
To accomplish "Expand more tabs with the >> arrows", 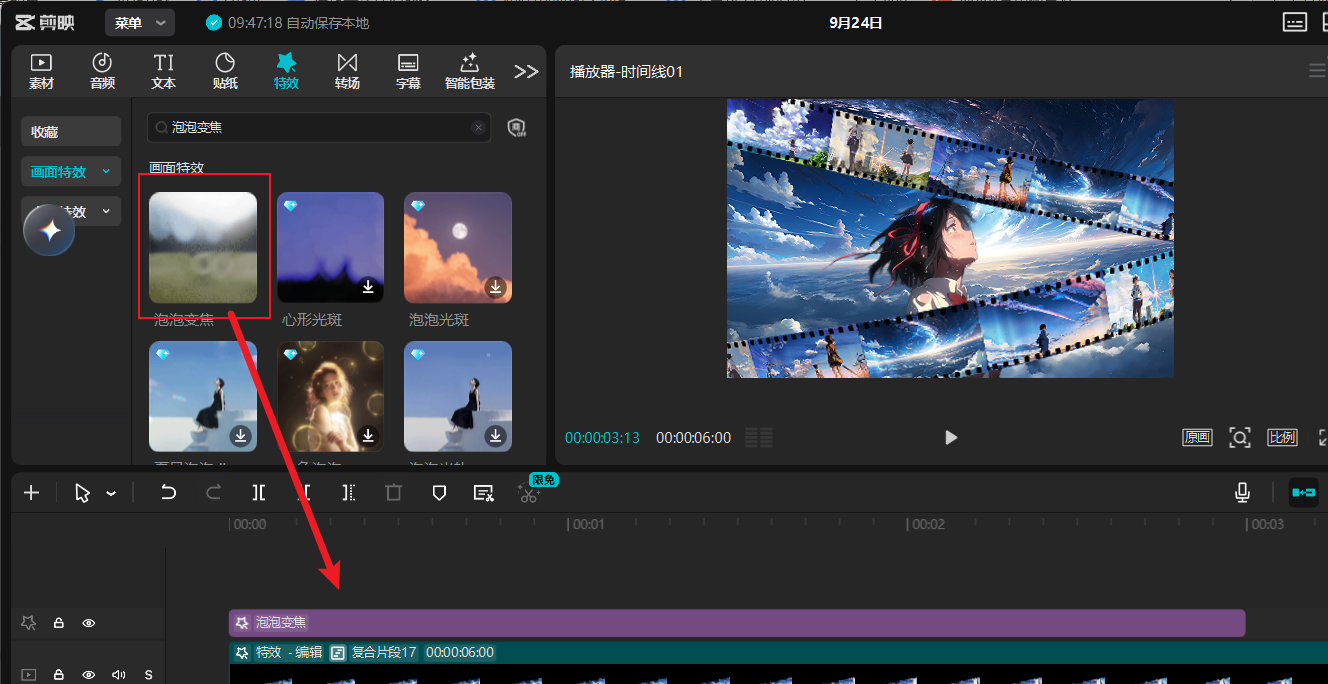I will point(526,71).
